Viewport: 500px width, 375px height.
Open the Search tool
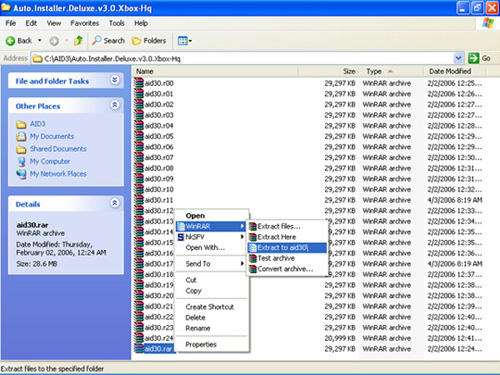click(x=108, y=41)
